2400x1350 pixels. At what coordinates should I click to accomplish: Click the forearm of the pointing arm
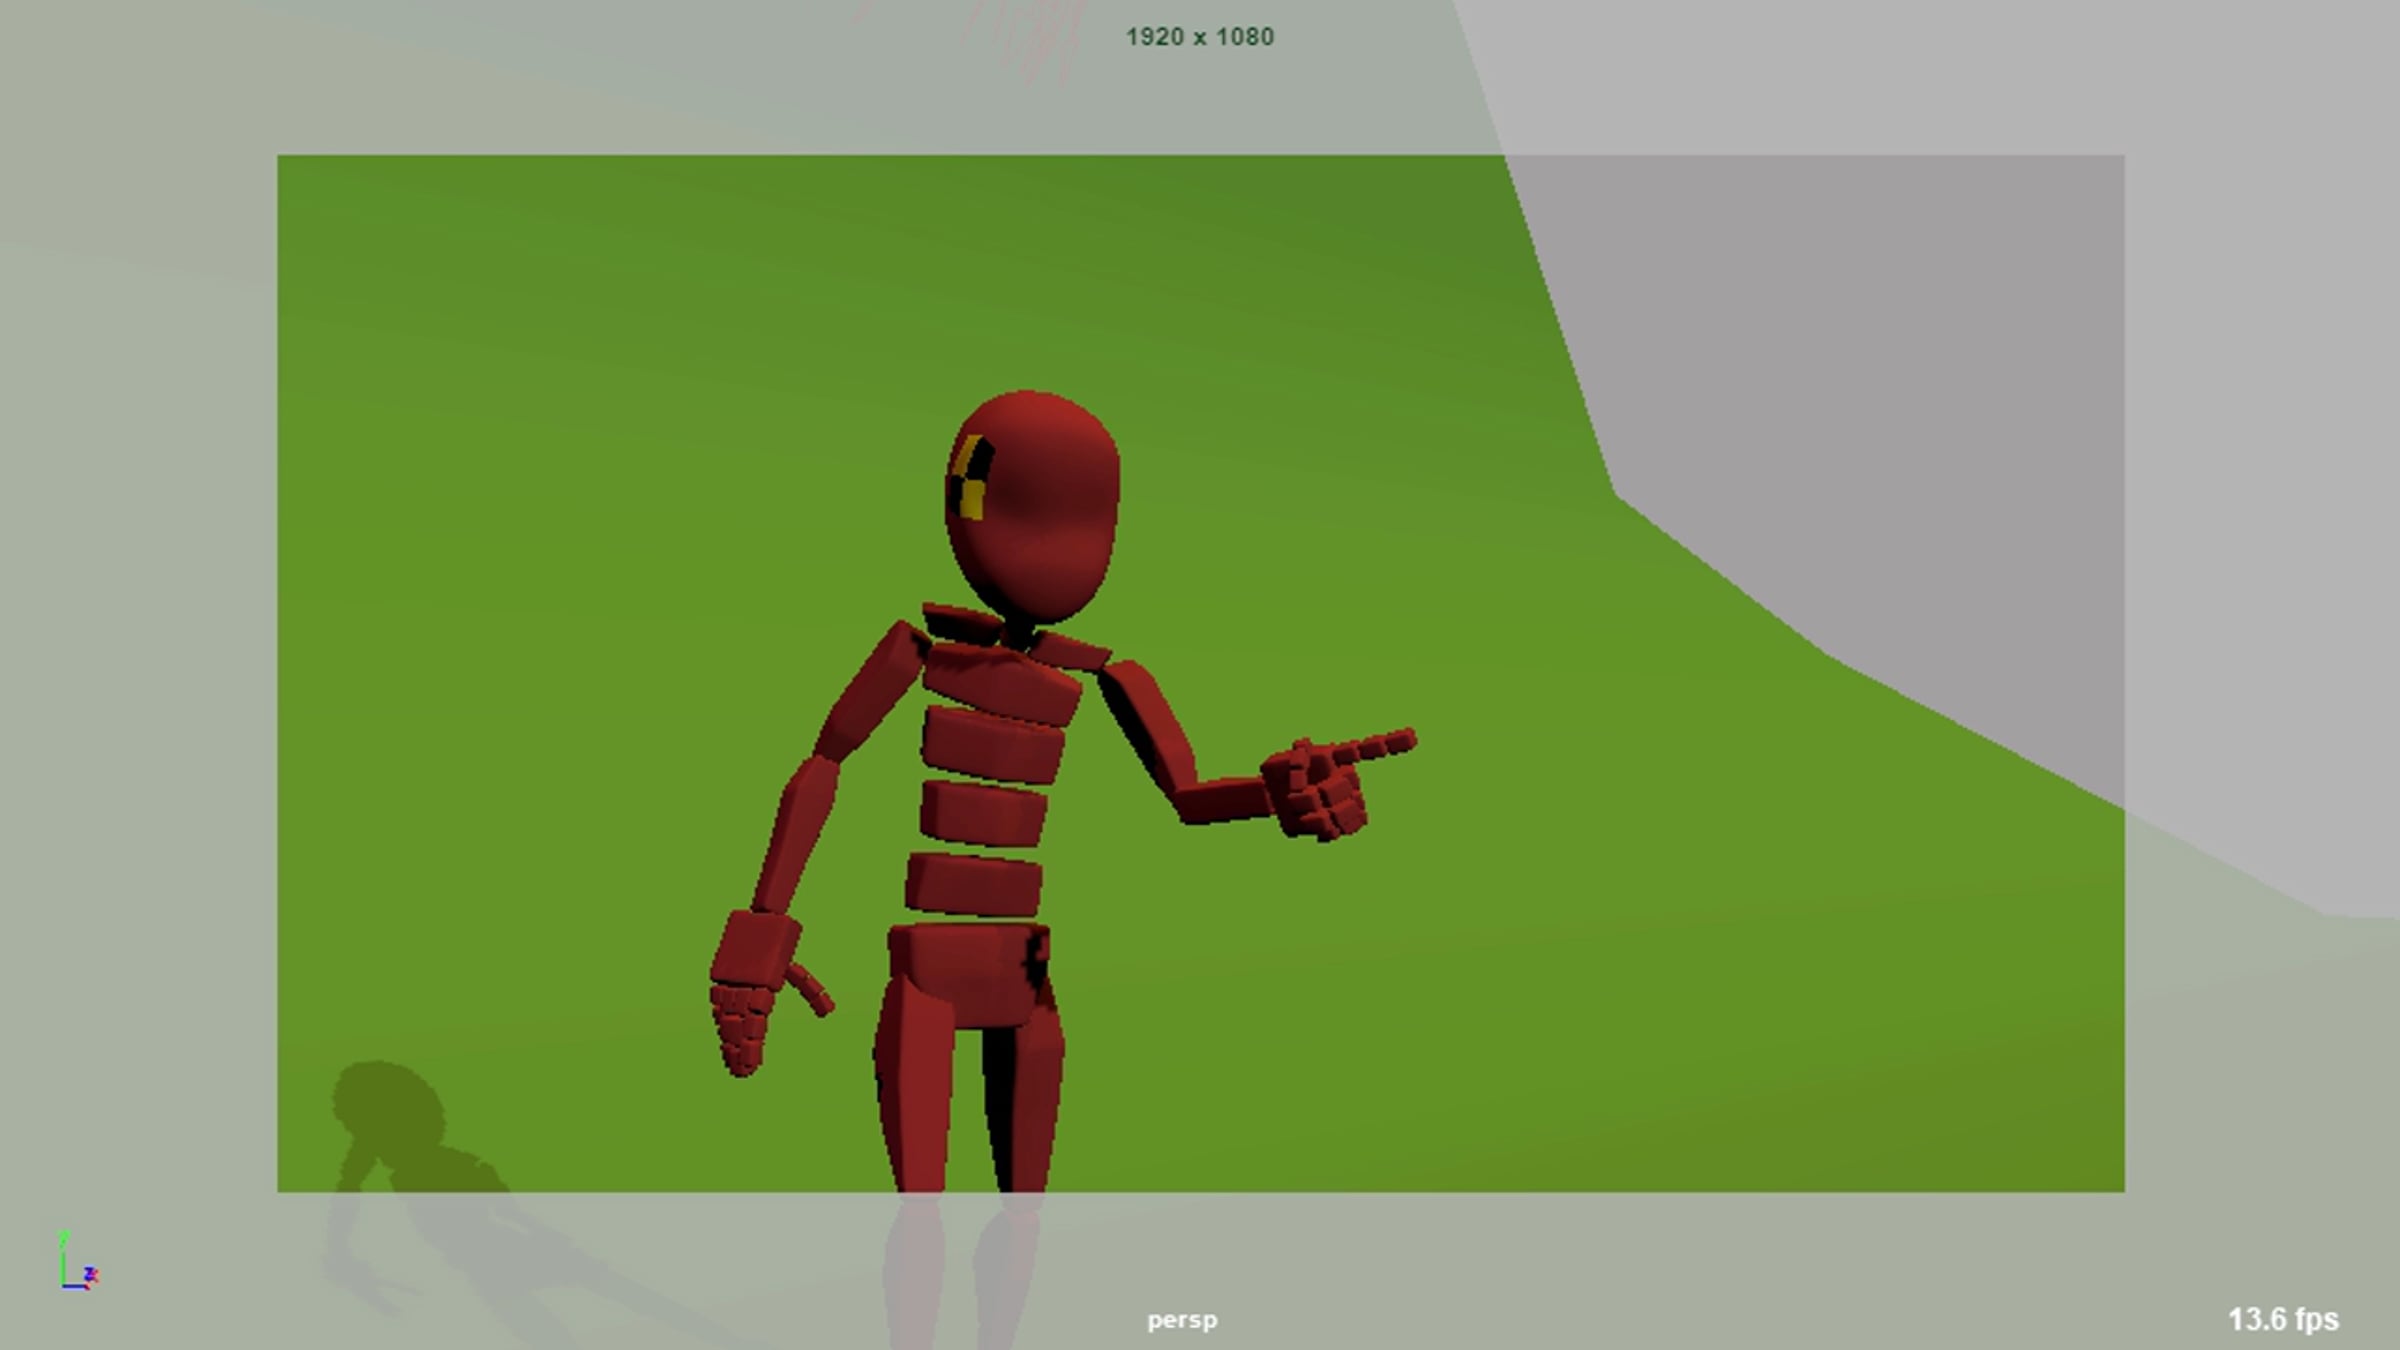pyautogui.click(x=1220, y=800)
